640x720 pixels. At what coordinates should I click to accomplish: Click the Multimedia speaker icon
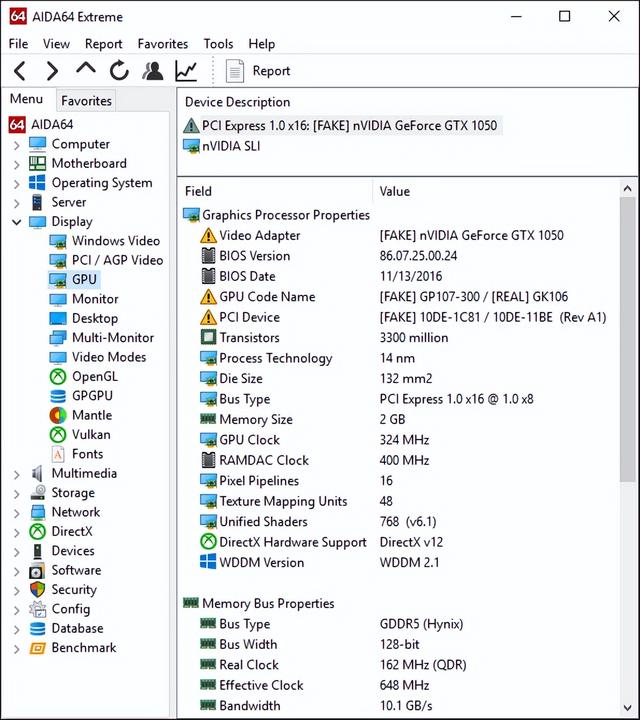[x=37, y=473]
